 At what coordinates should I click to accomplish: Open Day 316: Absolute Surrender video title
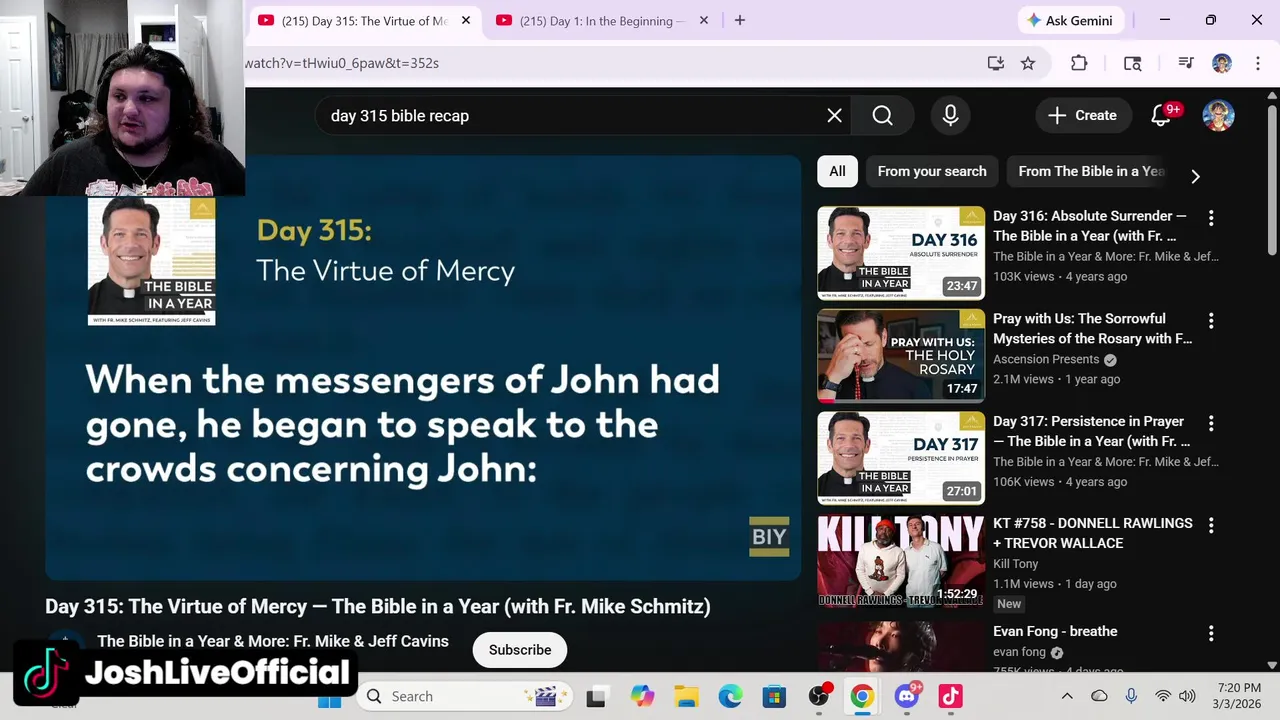[1091, 226]
